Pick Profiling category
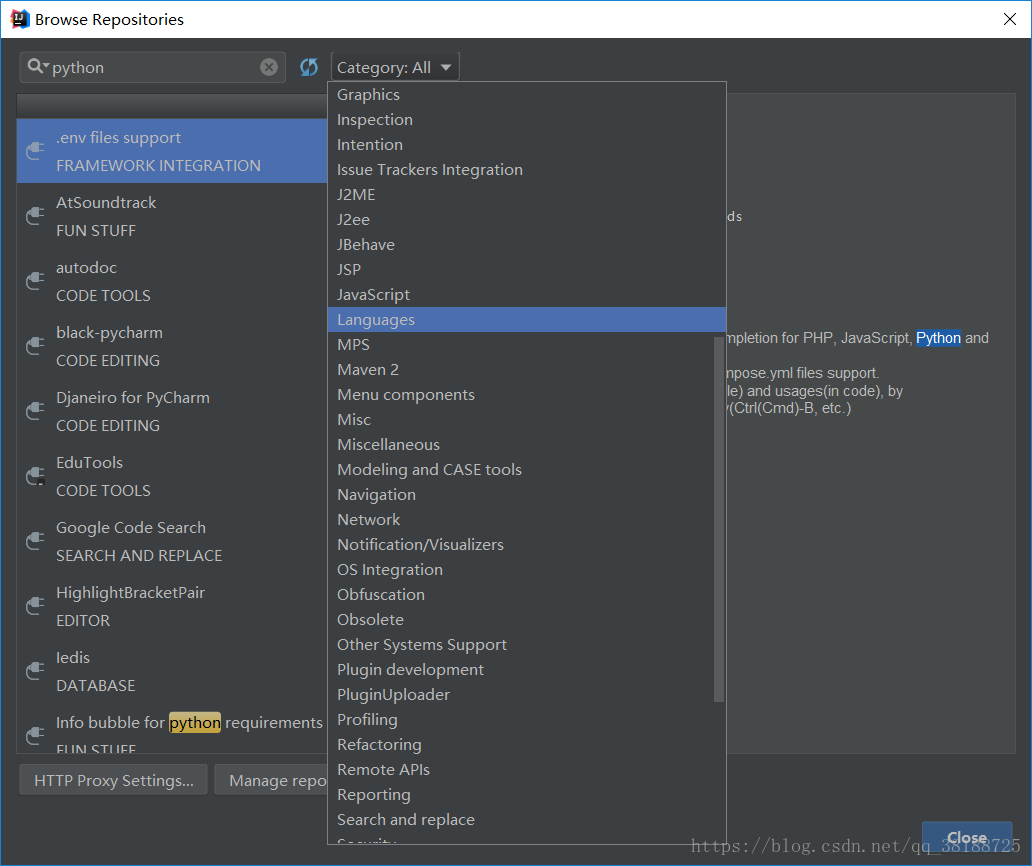The width and height of the screenshot is (1032, 866). [527, 720]
